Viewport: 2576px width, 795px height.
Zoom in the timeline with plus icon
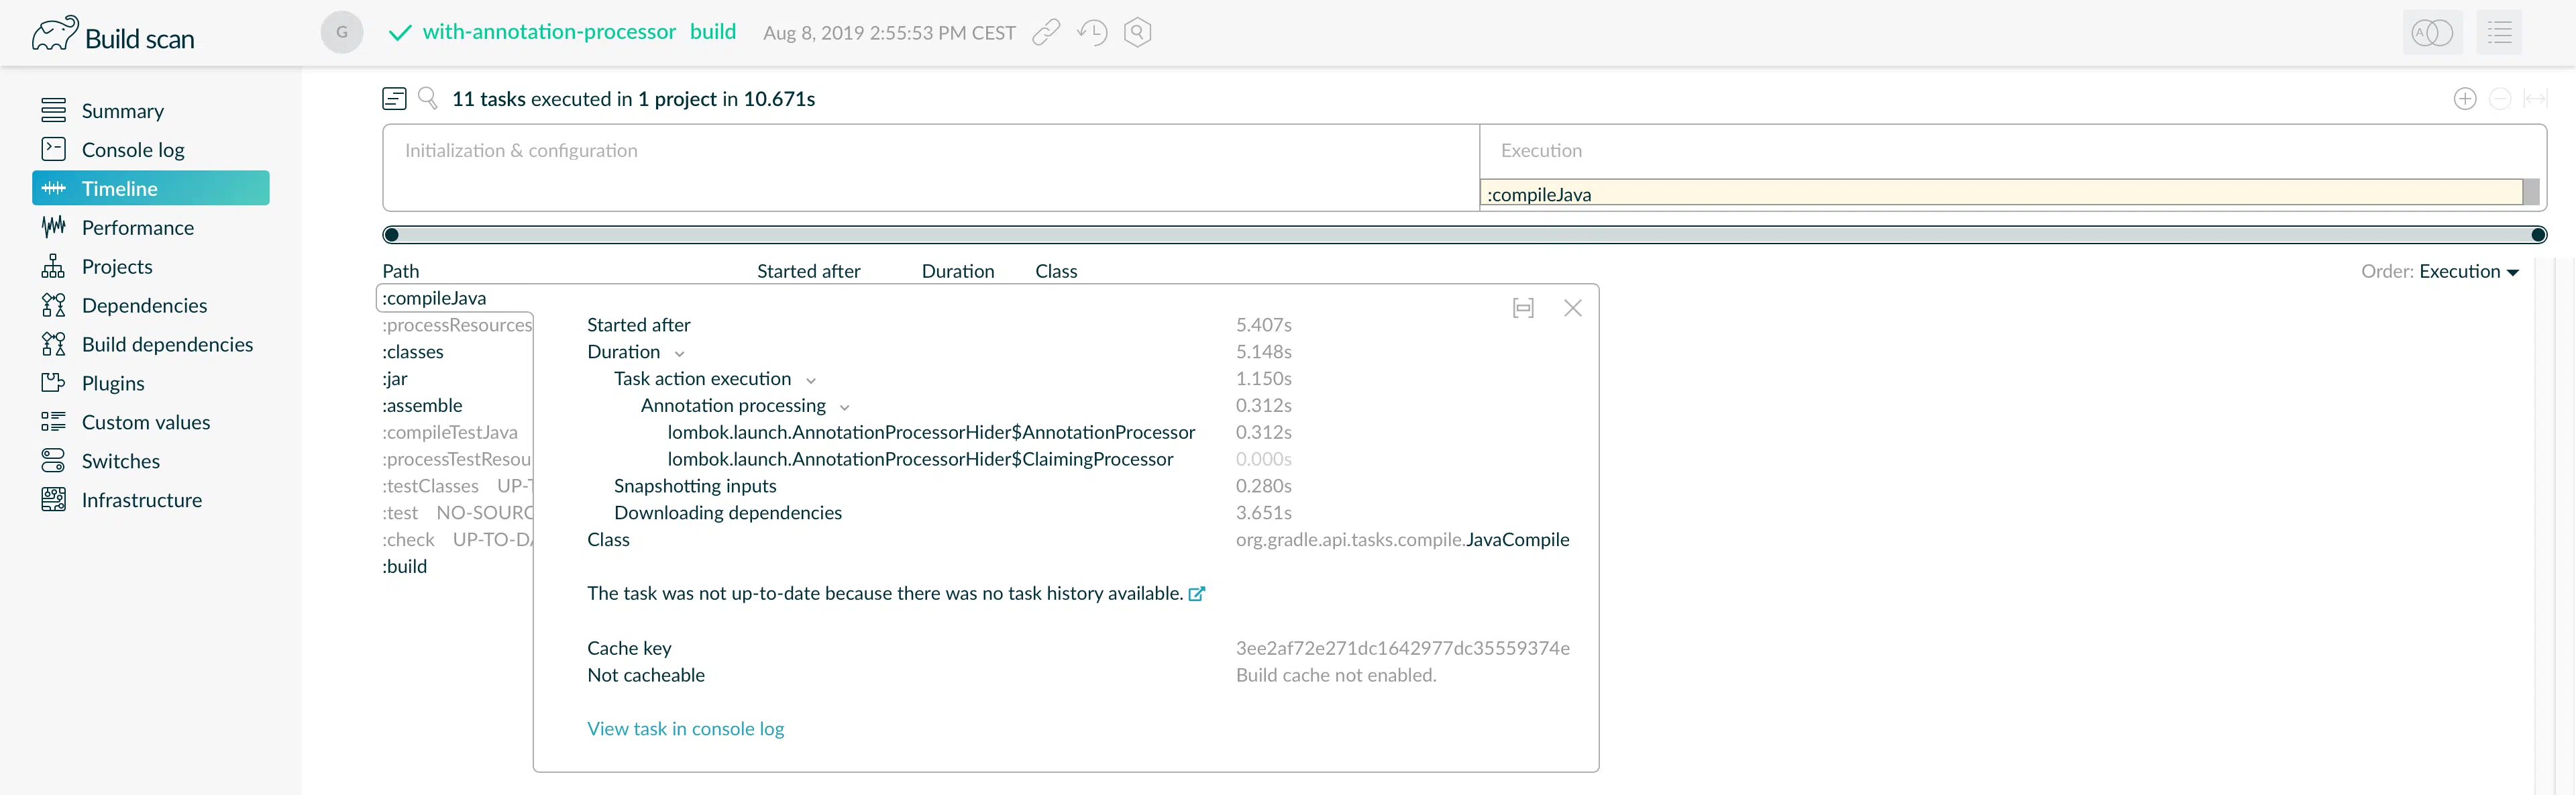point(2465,98)
